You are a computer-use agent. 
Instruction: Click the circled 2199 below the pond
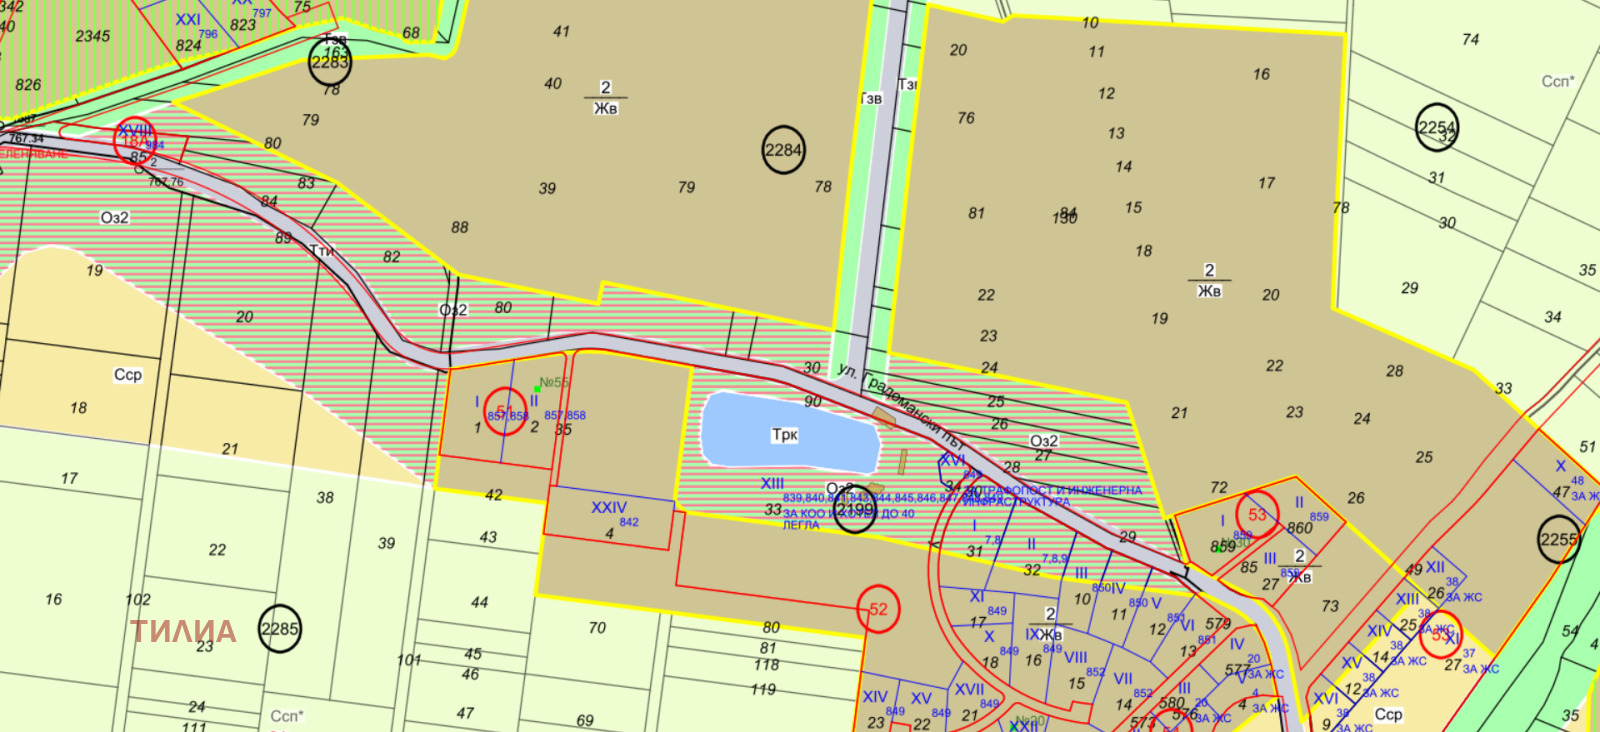point(855,510)
